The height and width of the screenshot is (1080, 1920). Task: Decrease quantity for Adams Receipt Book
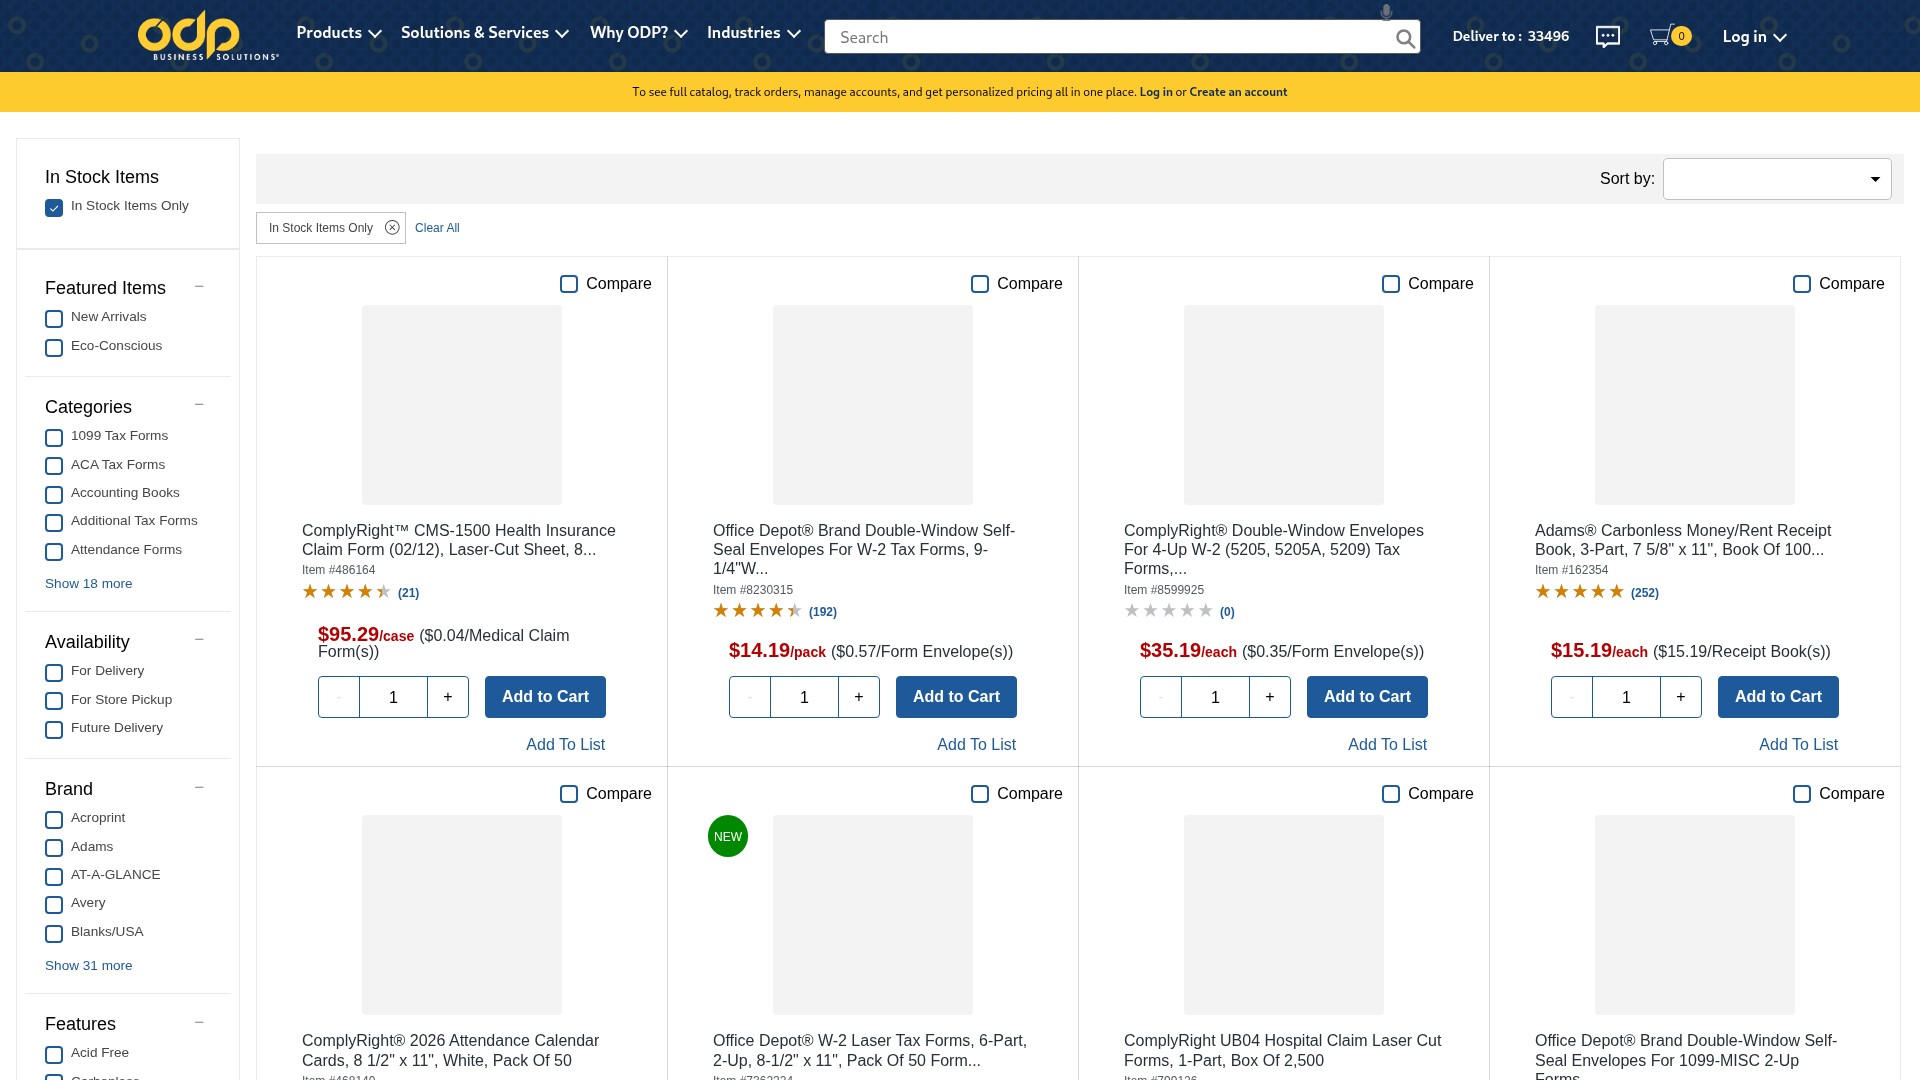click(1572, 697)
